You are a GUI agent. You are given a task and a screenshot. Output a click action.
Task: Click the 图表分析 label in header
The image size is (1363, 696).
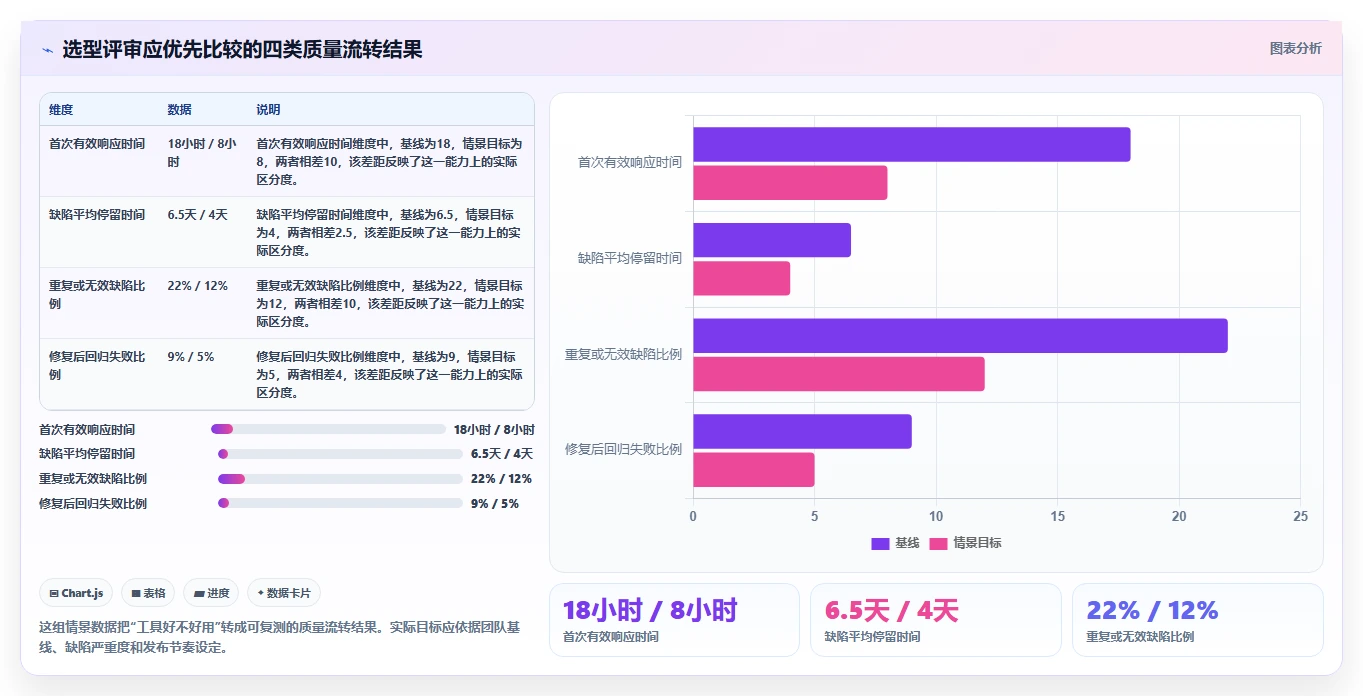pos(1295,48)
